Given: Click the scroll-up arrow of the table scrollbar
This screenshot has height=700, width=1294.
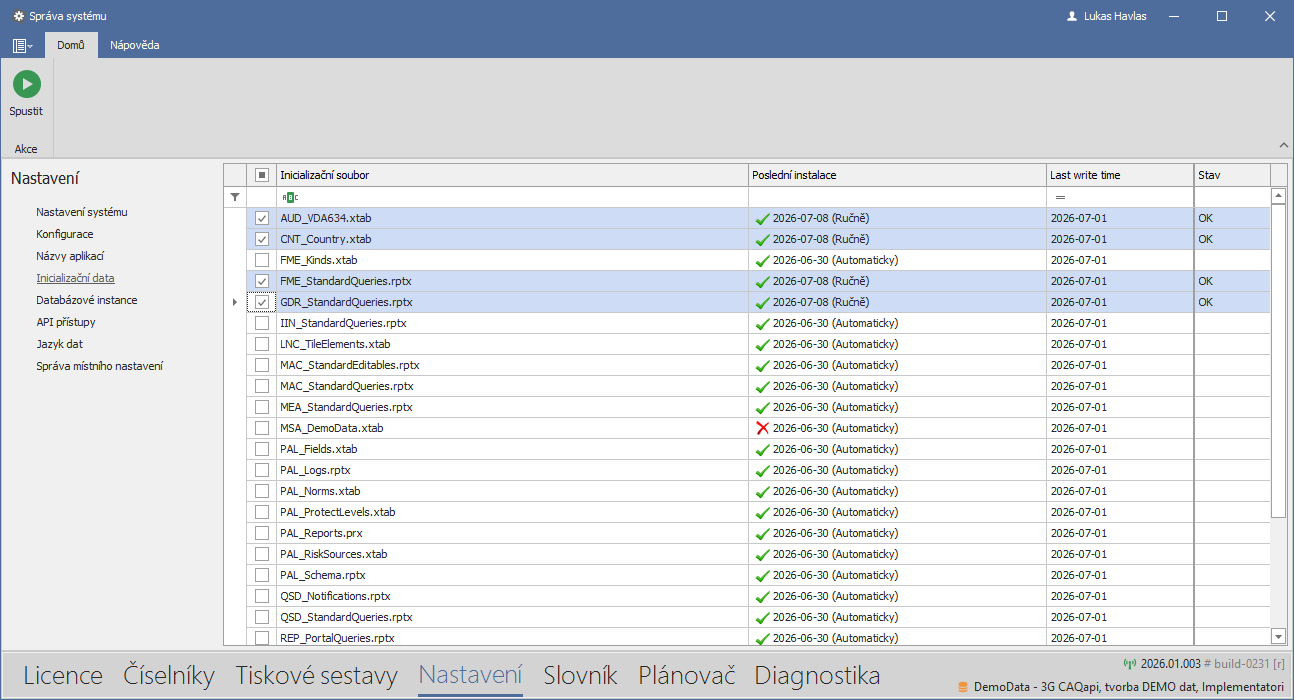Looking at the screenshot, I should coord(1278,196).
